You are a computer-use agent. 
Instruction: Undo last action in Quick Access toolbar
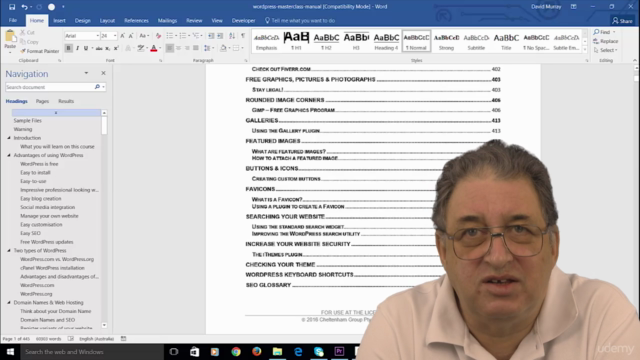pyautogui.click(x=24, y=7)
